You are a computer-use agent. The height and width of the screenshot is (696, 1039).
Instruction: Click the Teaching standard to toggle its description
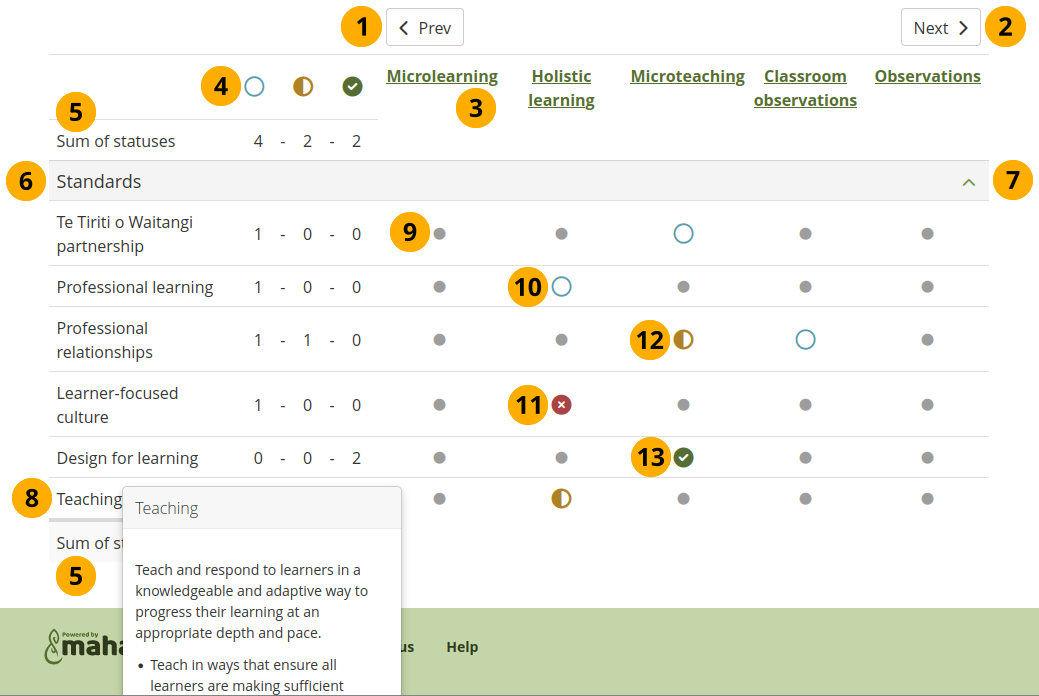[89, 498]
